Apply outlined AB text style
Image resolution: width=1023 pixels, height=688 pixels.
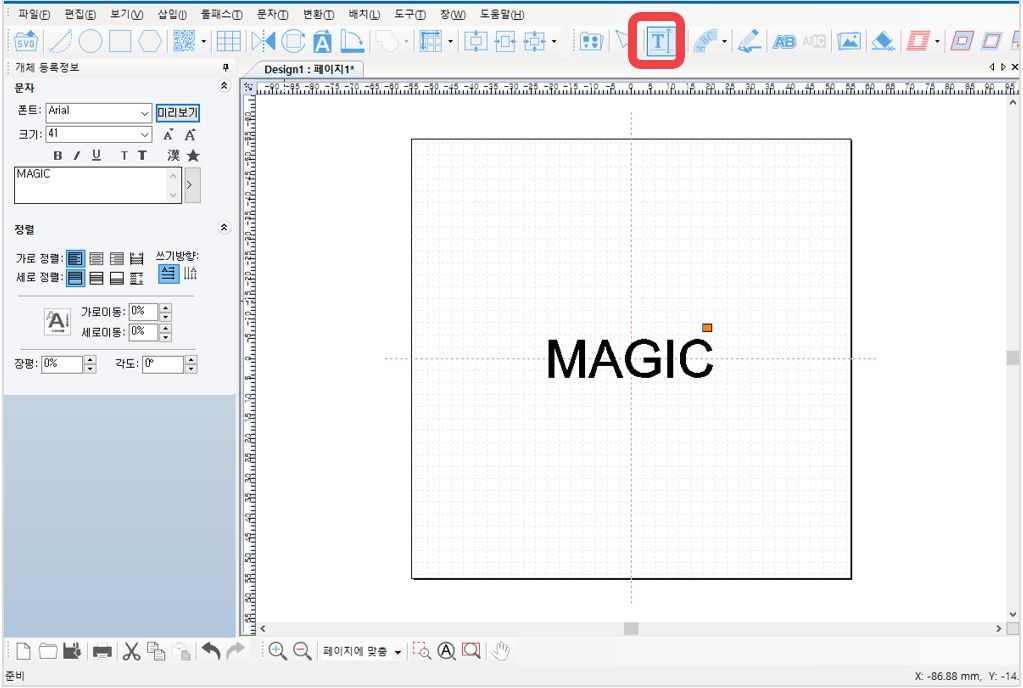click(784, 42)
